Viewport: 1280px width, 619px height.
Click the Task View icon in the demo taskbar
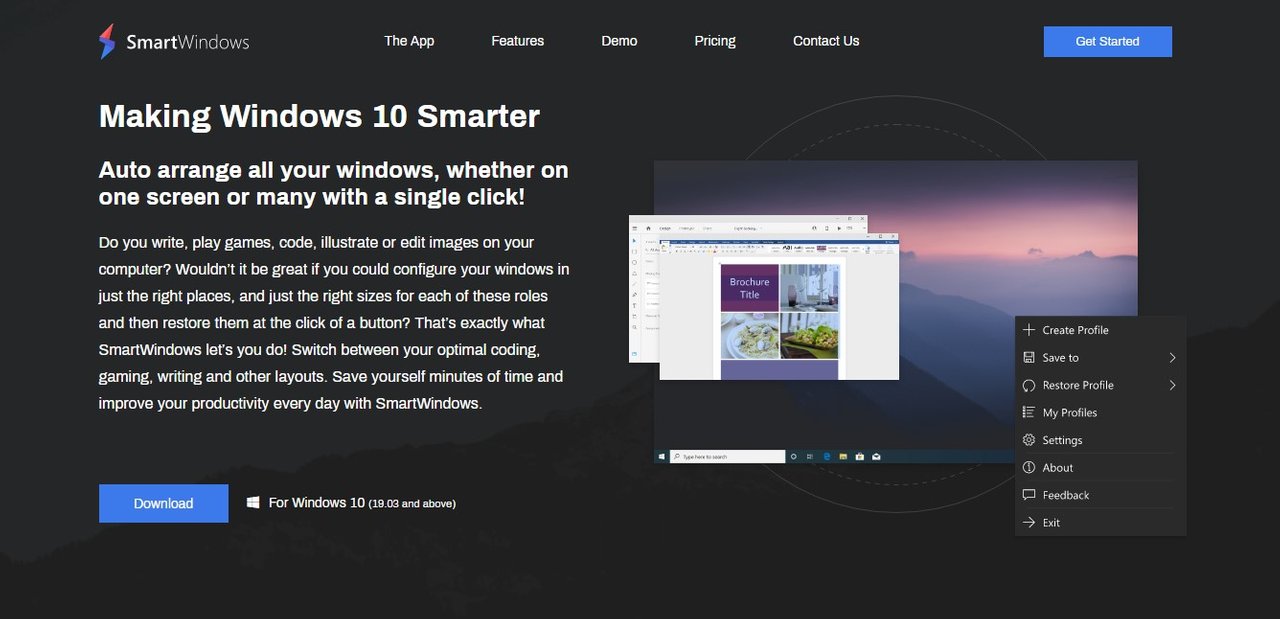click(810, 456)
